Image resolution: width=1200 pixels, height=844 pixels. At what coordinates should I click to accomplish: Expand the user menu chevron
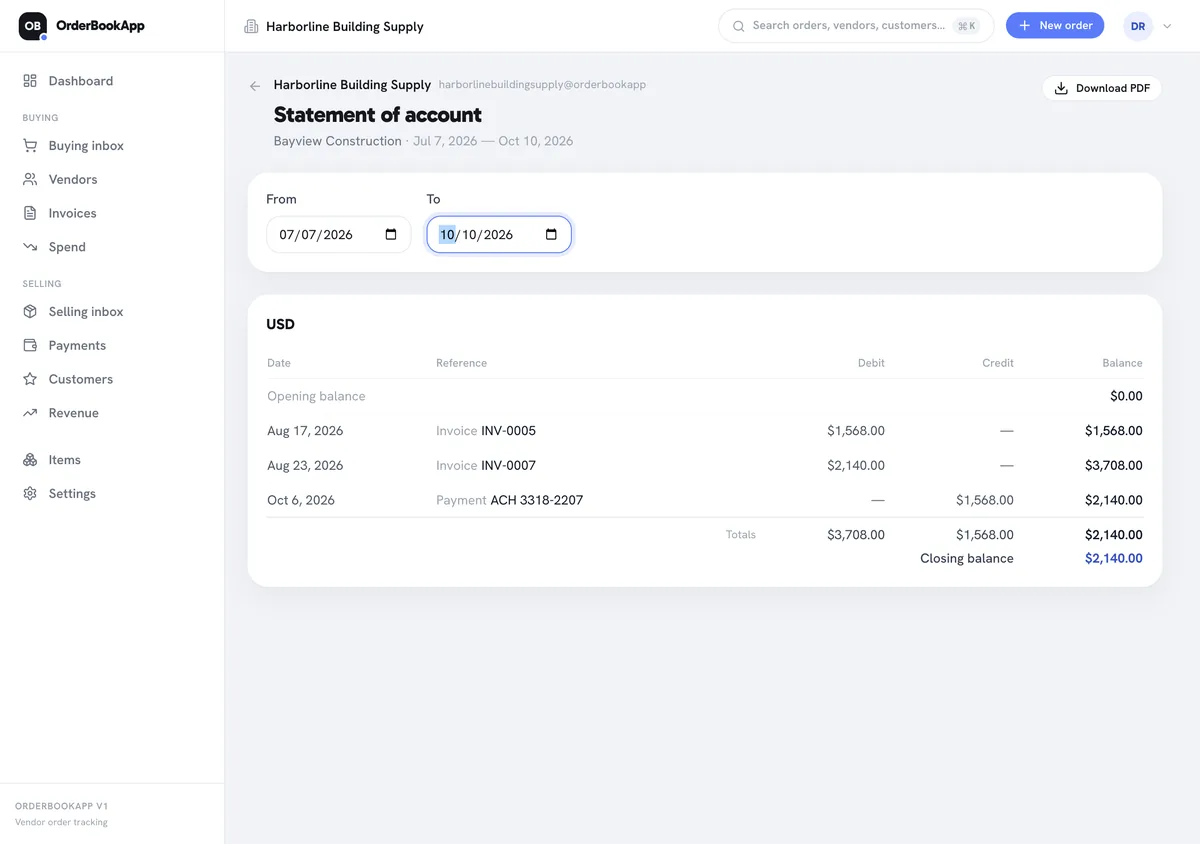click(1167, 27)
